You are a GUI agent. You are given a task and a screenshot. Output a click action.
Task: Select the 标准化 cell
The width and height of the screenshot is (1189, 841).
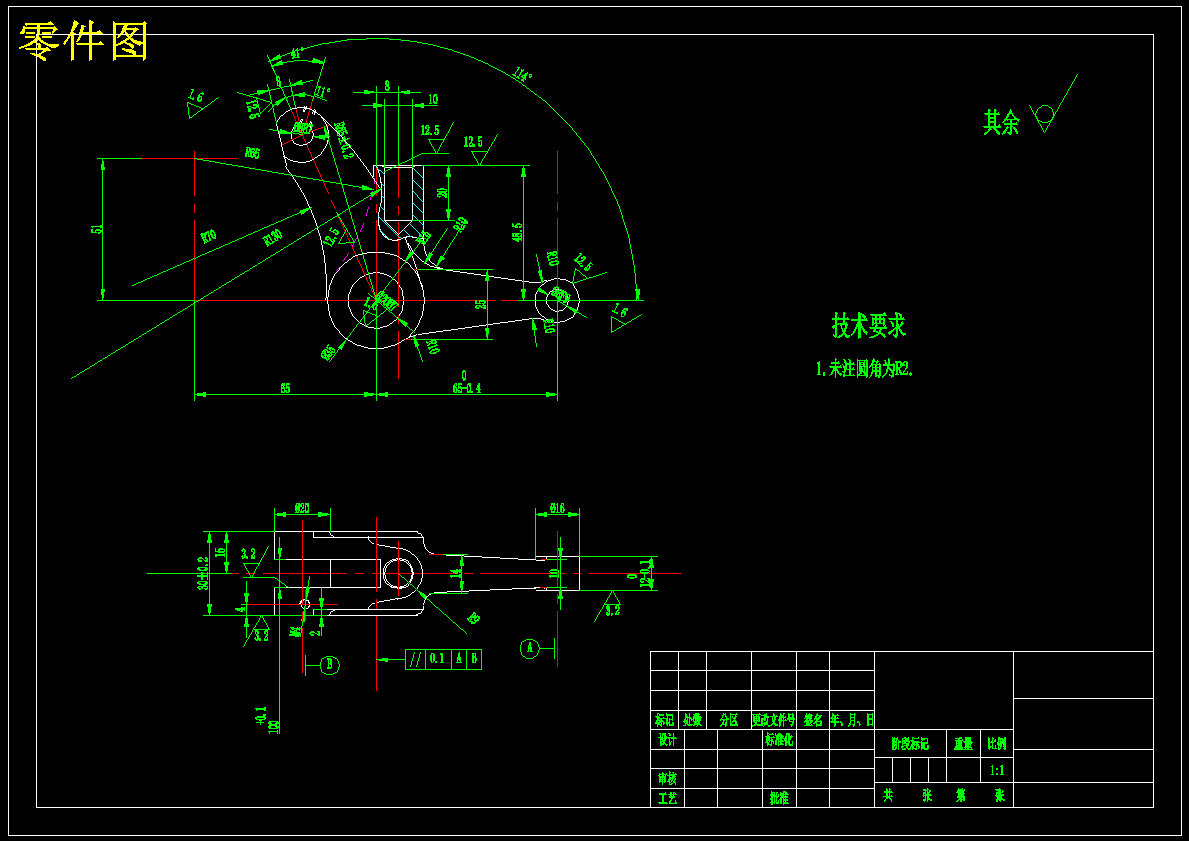point(780,739)
